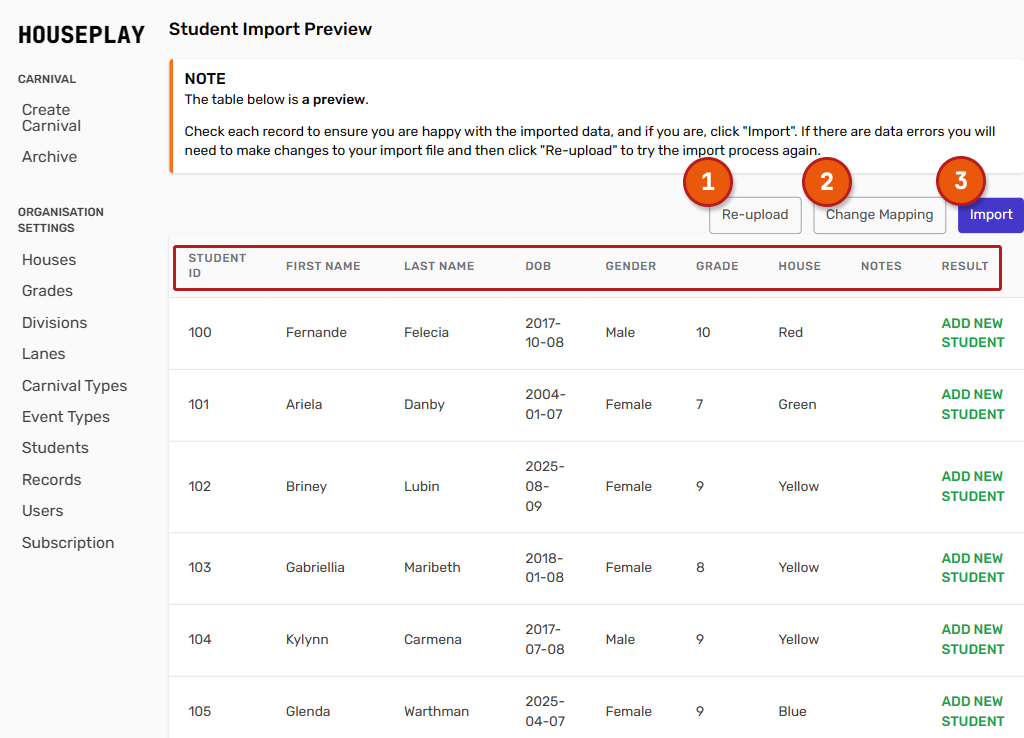1024x738 pixels.
Task: Click the Re-upload button
Action: 755,215
